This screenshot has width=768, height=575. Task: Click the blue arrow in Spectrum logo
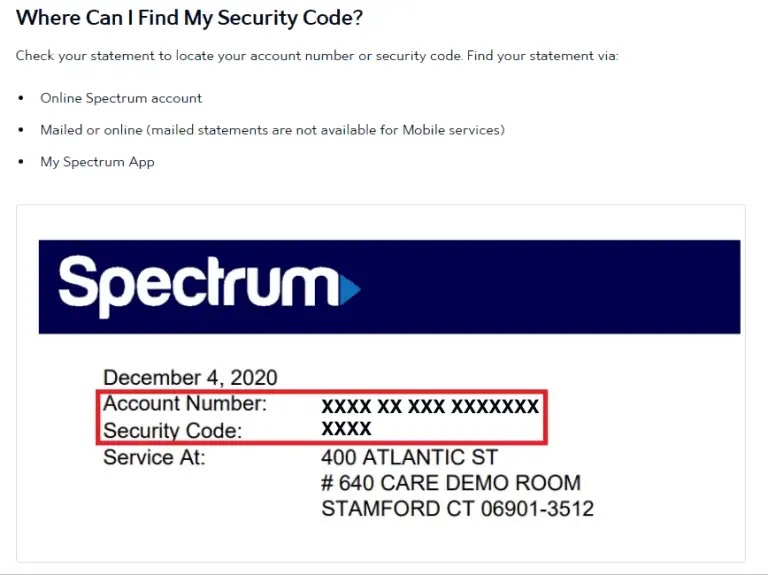pos(350,289)
